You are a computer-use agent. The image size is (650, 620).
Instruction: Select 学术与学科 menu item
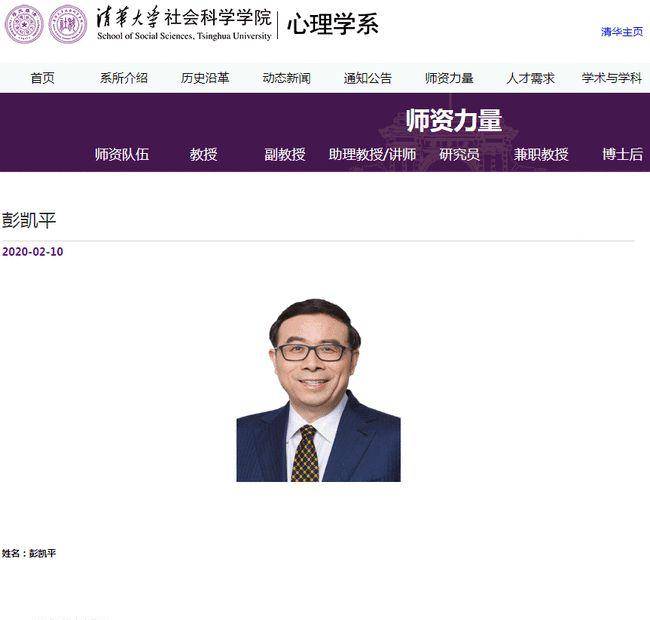pyautogui.click(x=612, y=78)
